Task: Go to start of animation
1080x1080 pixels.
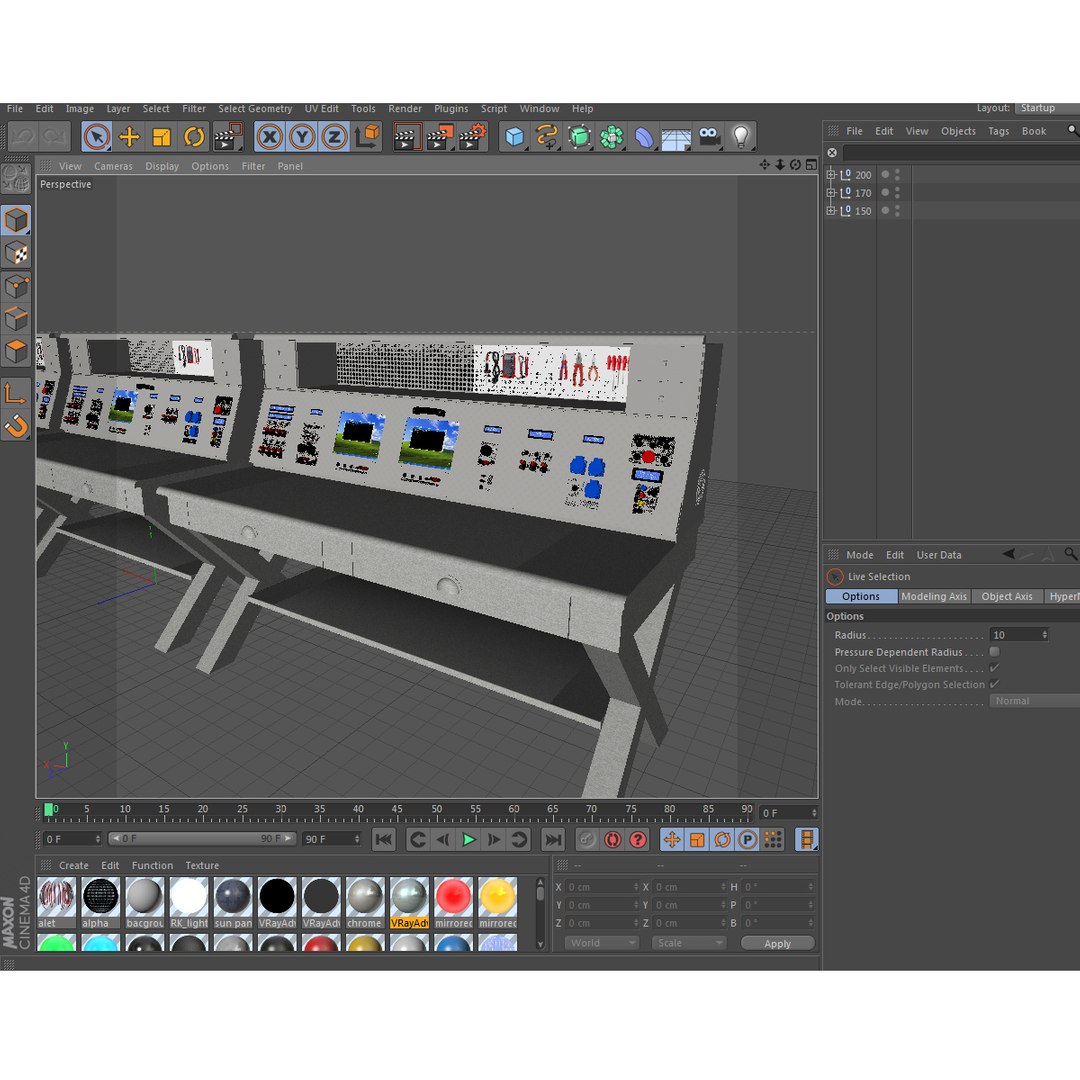Action: point(384,840)
